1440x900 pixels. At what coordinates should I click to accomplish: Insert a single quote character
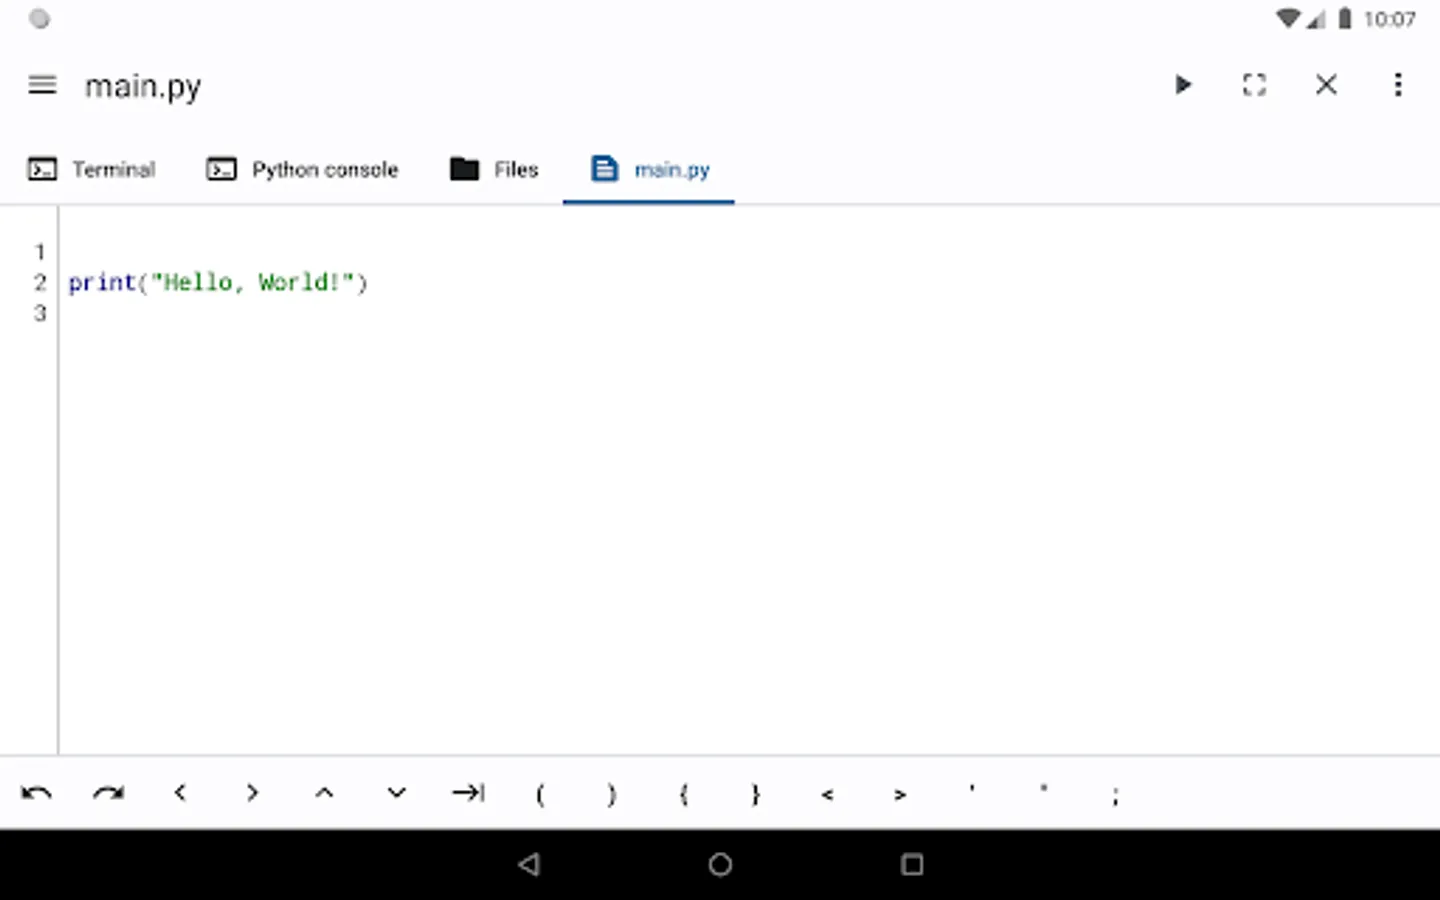point(972,790)
